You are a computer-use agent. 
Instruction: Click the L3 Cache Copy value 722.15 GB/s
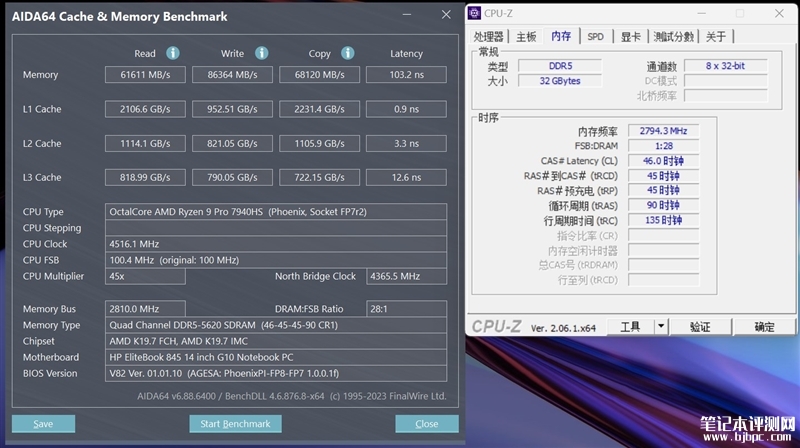pyautogui.click(x=319, y=178)
